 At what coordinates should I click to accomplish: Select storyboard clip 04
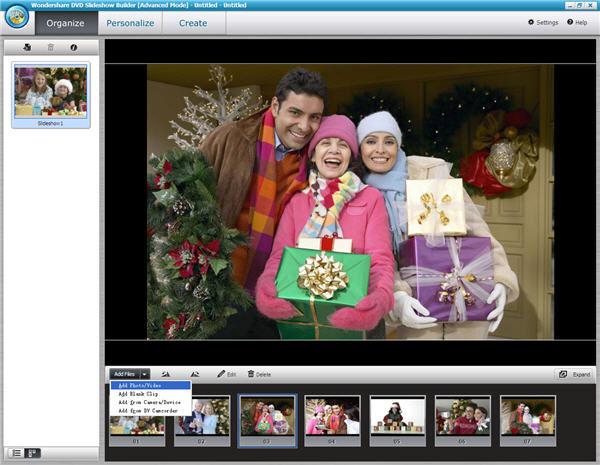(x=332, y=421)
